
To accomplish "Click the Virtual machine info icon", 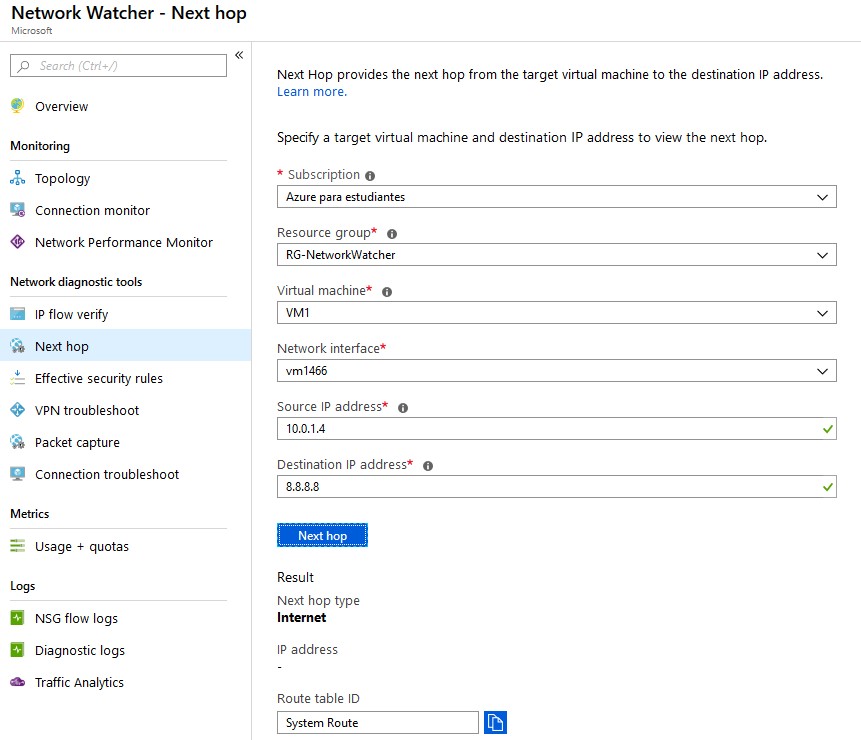I will (387, 292).
